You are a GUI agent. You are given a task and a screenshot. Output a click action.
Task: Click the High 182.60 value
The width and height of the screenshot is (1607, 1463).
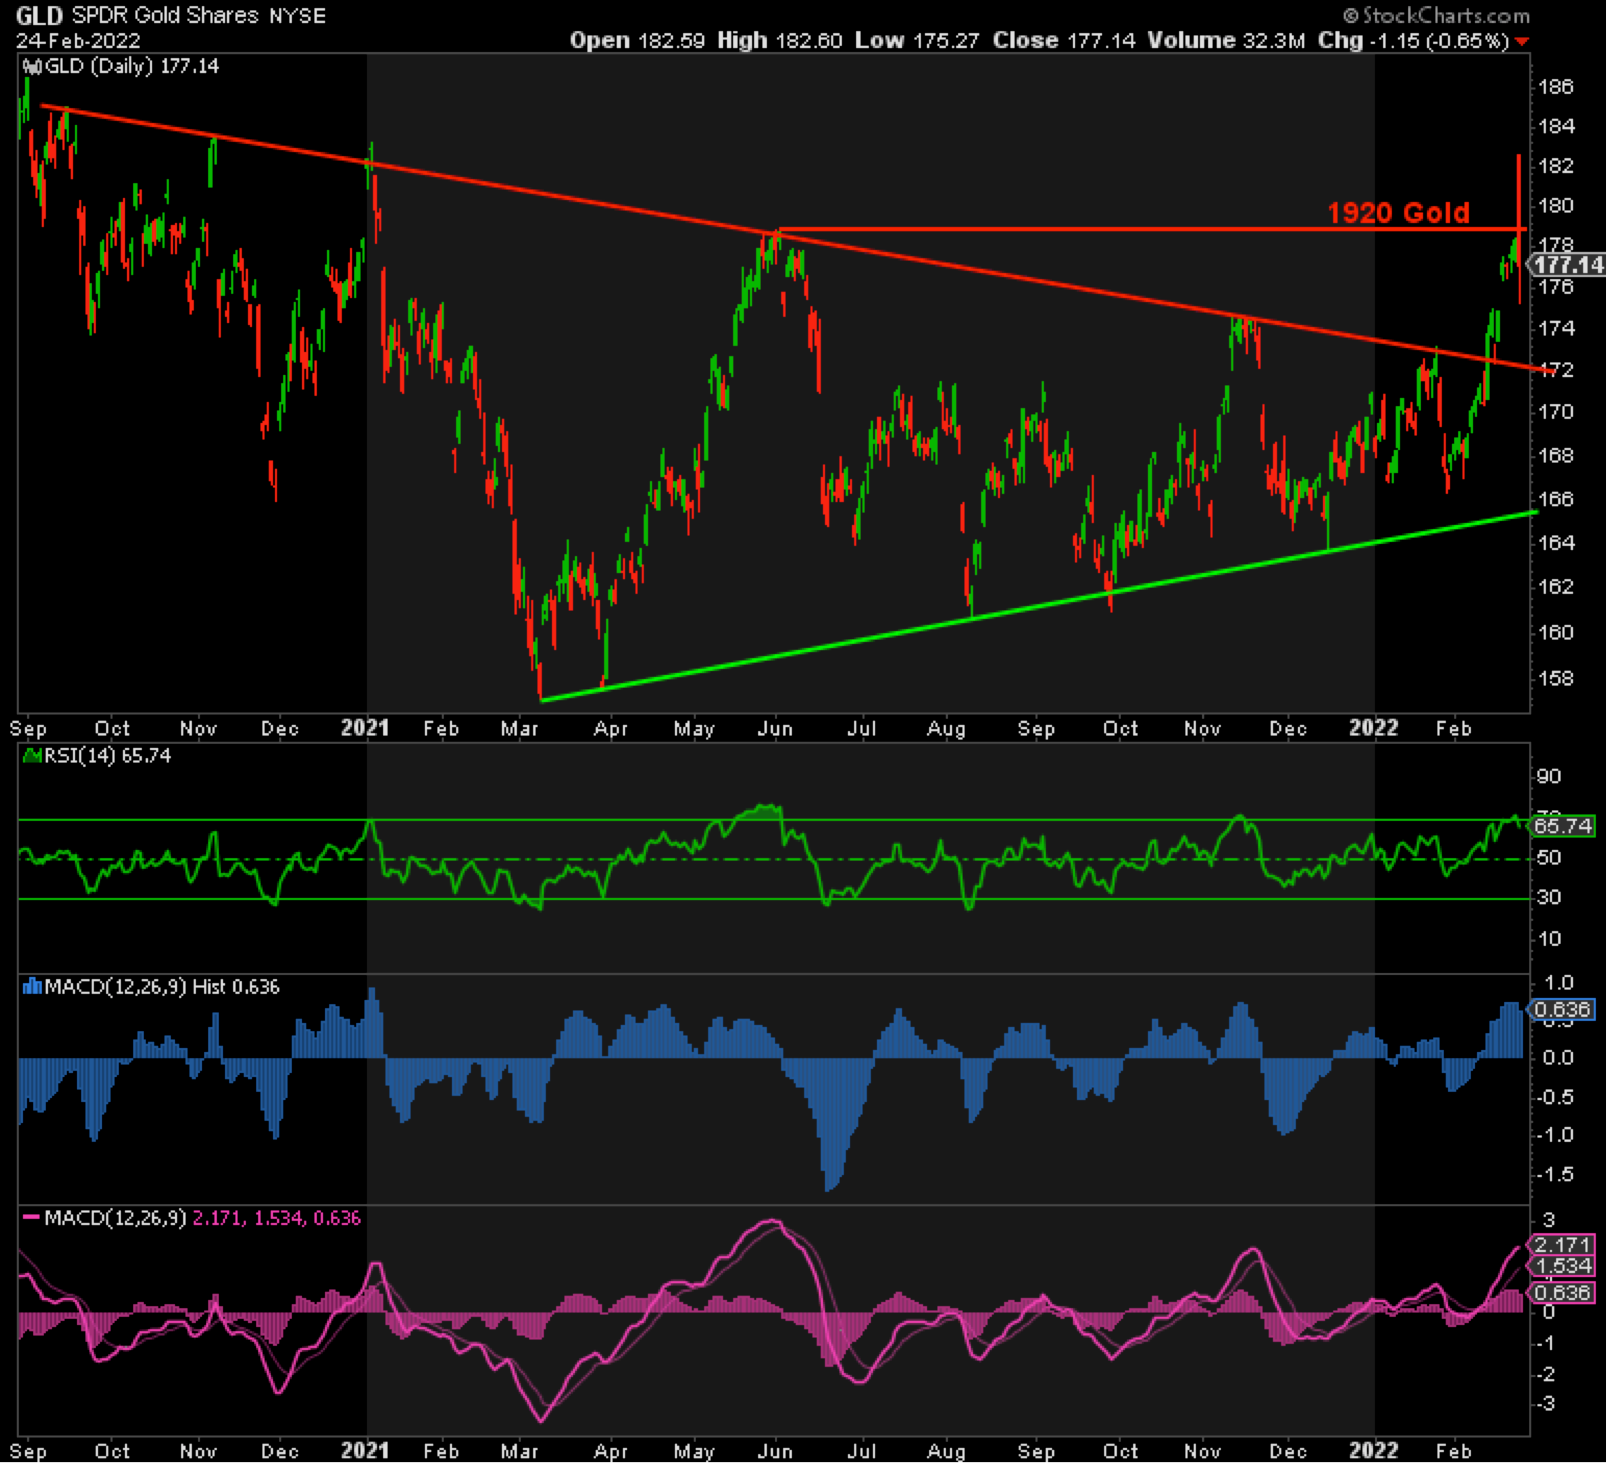[x=780, y=41]
